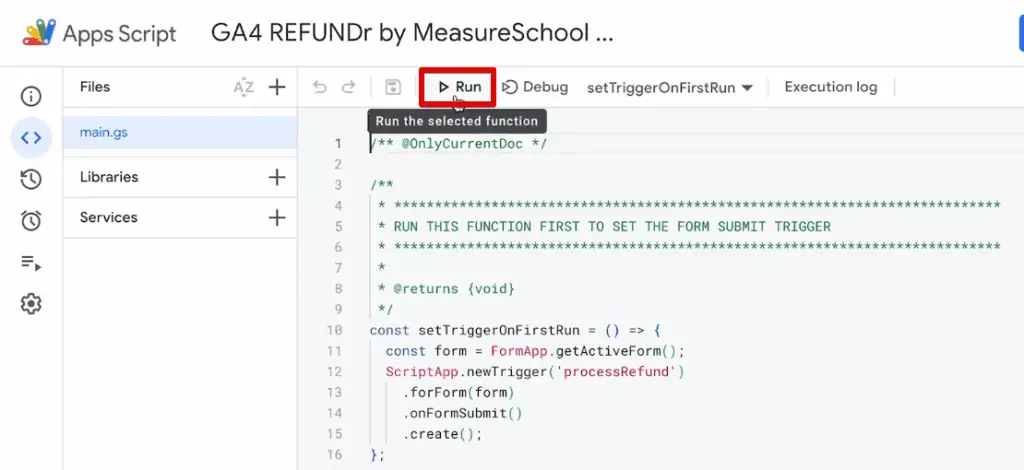The height and width of the screenshot is (470, 1024).
Task: Save project with the floppy disk icon
Action: pos(393,87)
